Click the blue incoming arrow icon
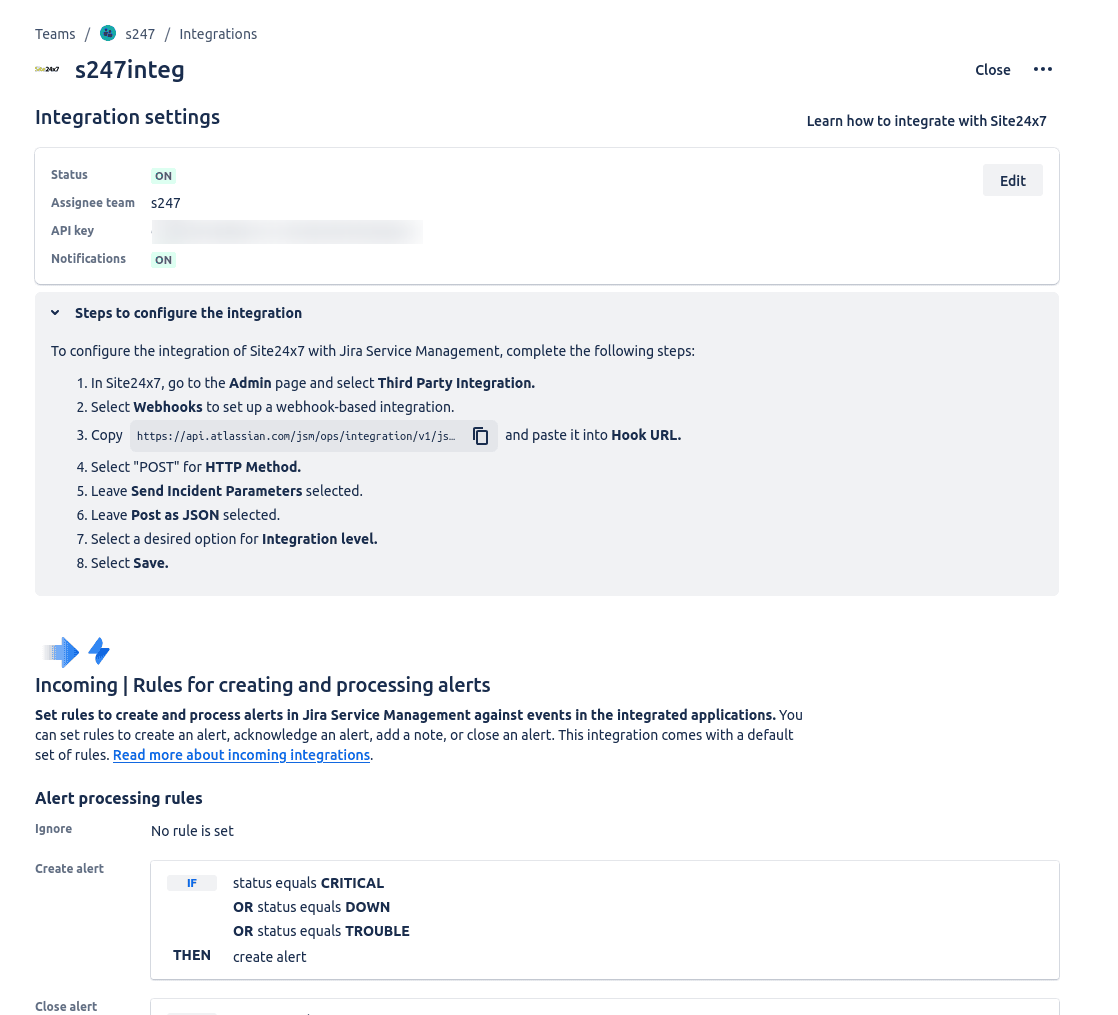Screen dimensions: 1118x1015 point(60,652)
